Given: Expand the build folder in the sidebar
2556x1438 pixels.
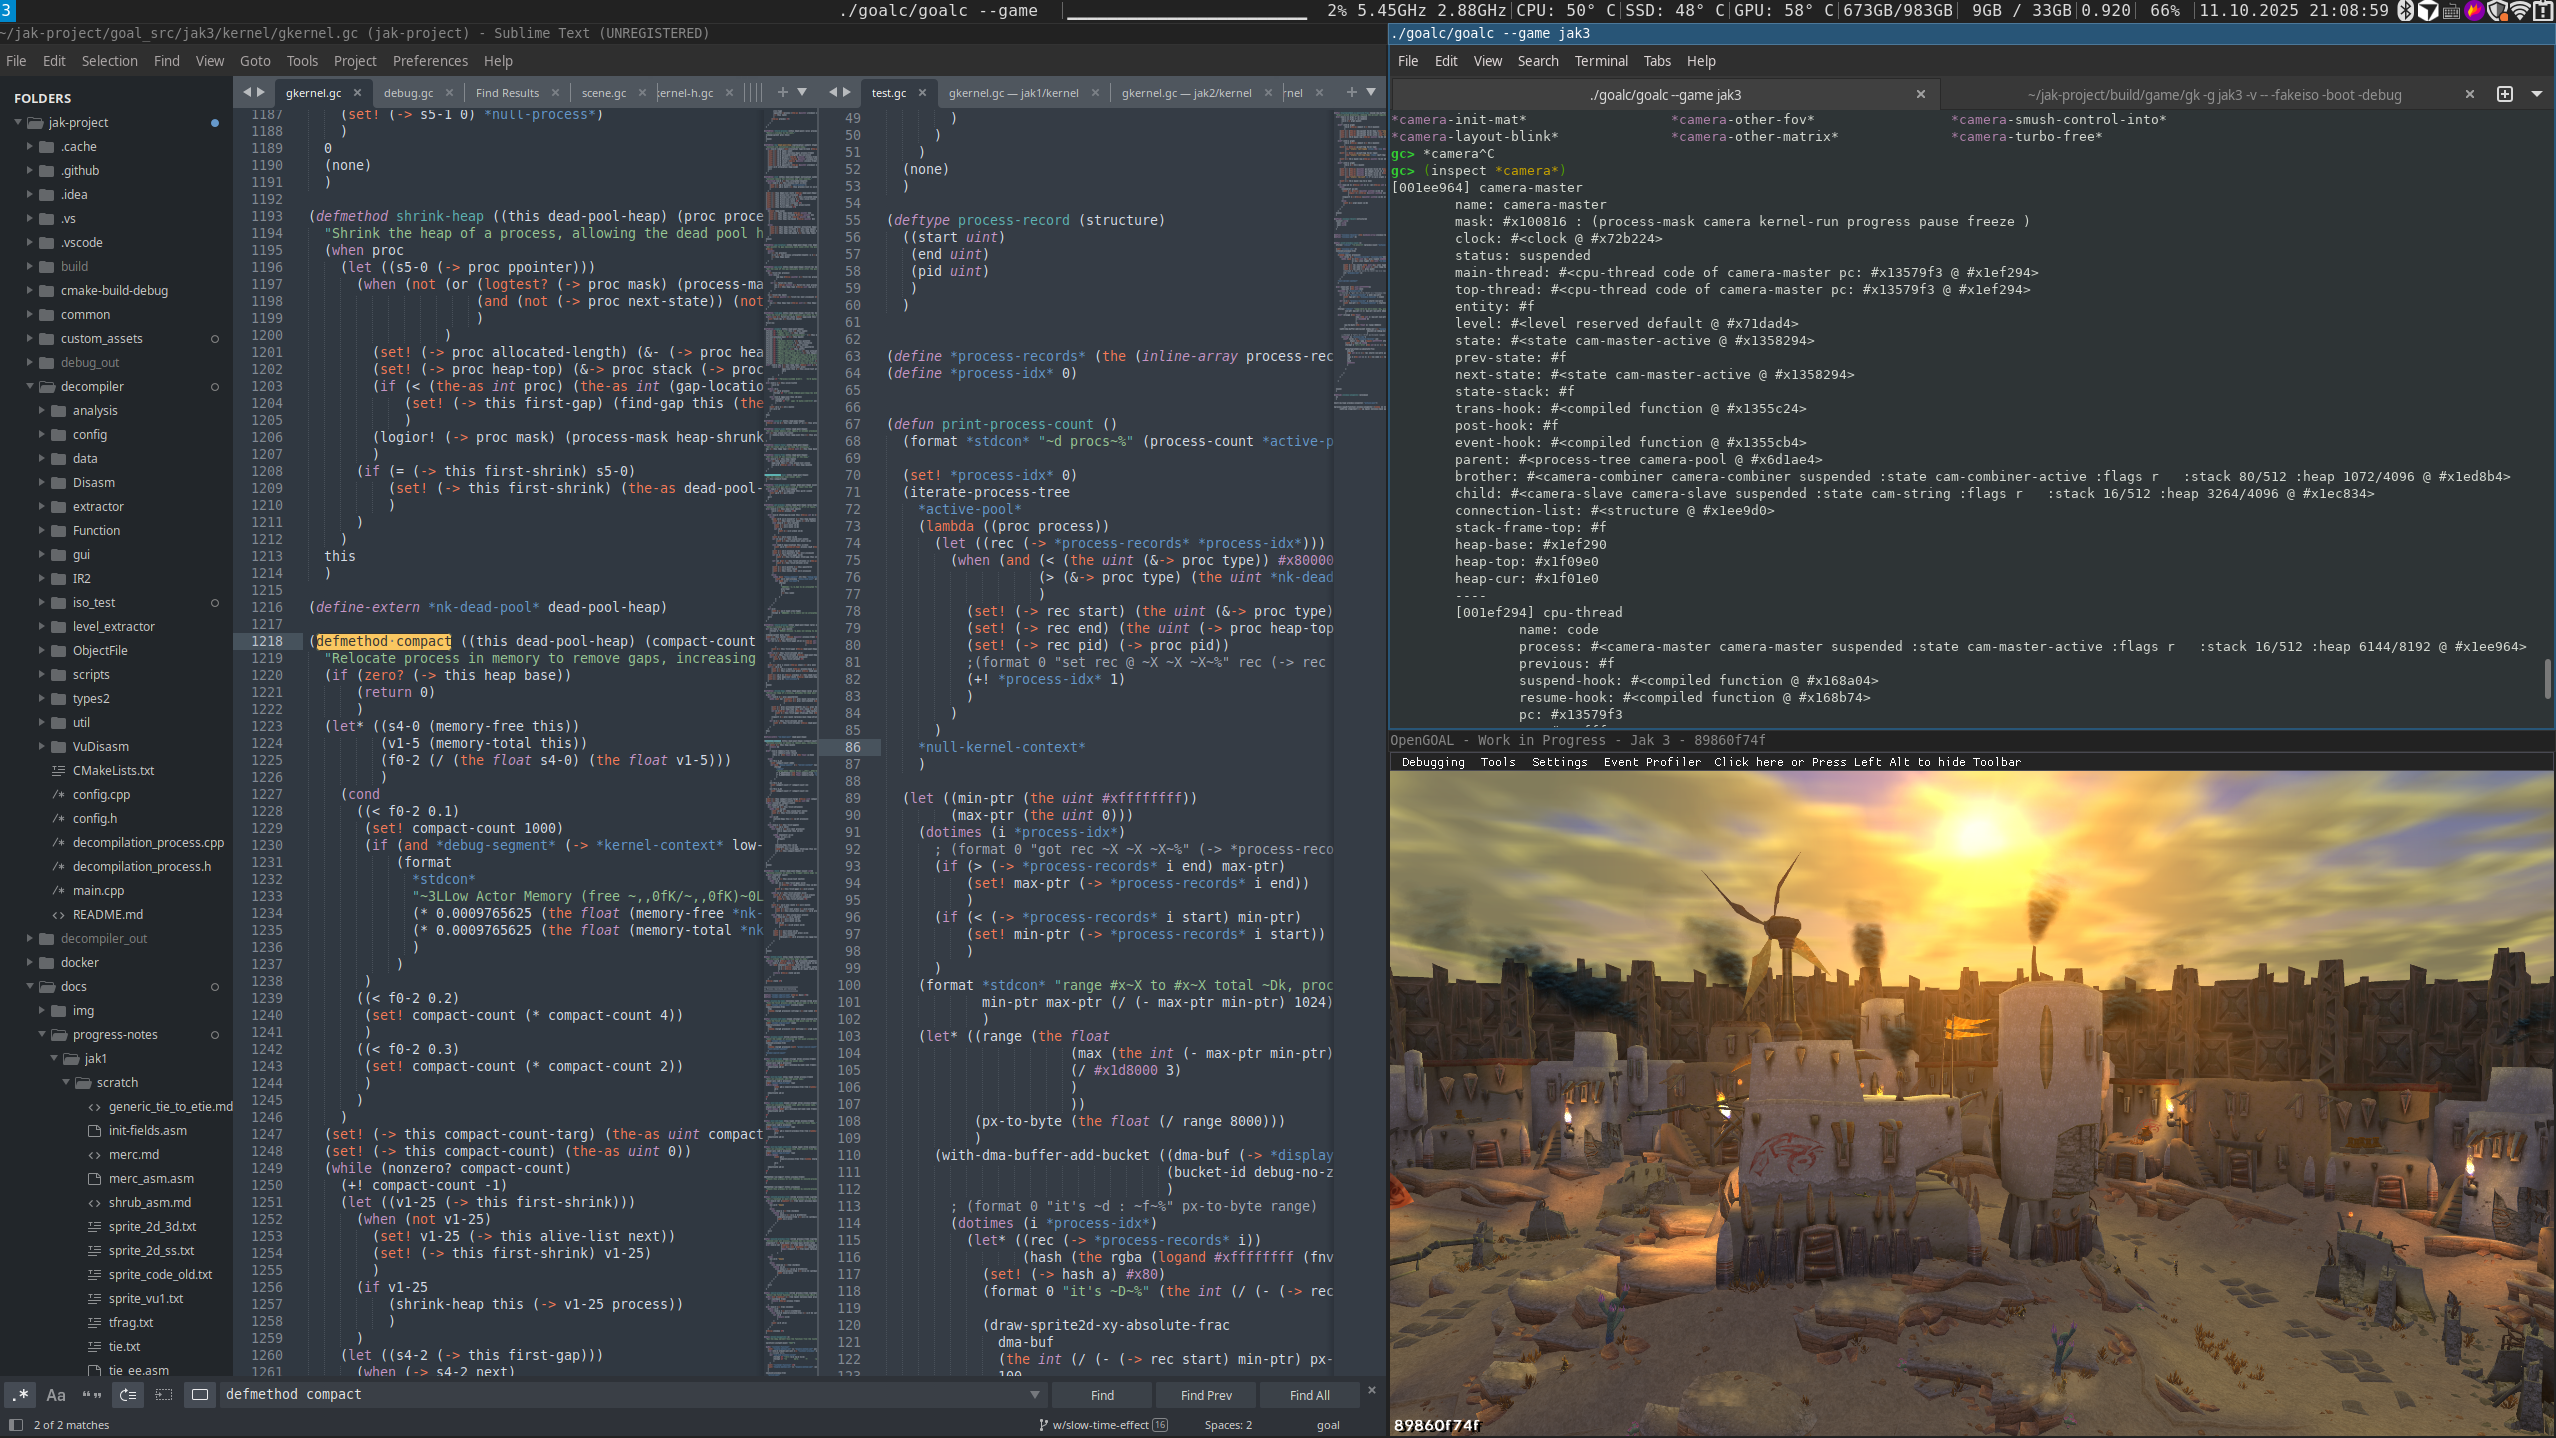Looking at the screenshot, I should (30, 266).
